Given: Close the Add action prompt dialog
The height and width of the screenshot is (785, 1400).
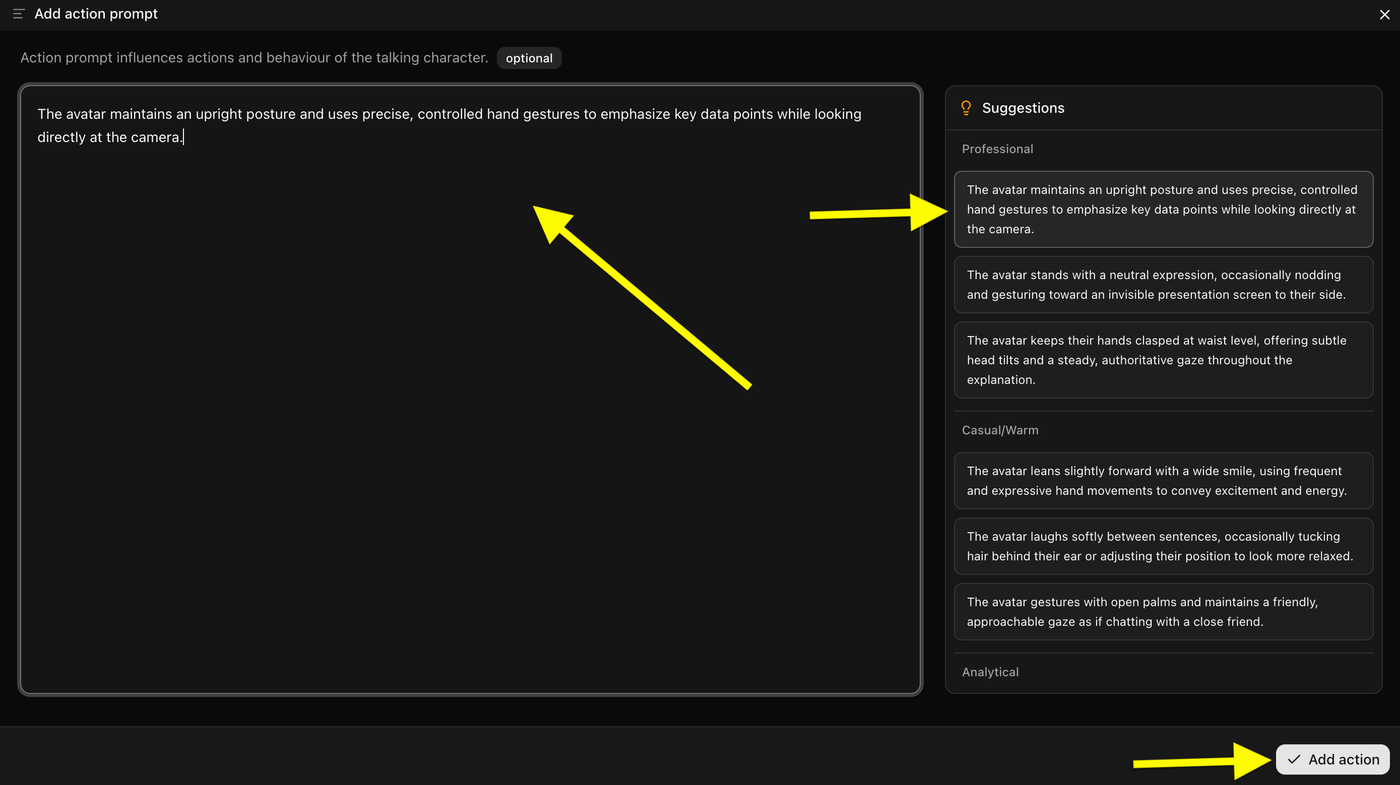Looking at the screenshot, I should (1384, 14).
